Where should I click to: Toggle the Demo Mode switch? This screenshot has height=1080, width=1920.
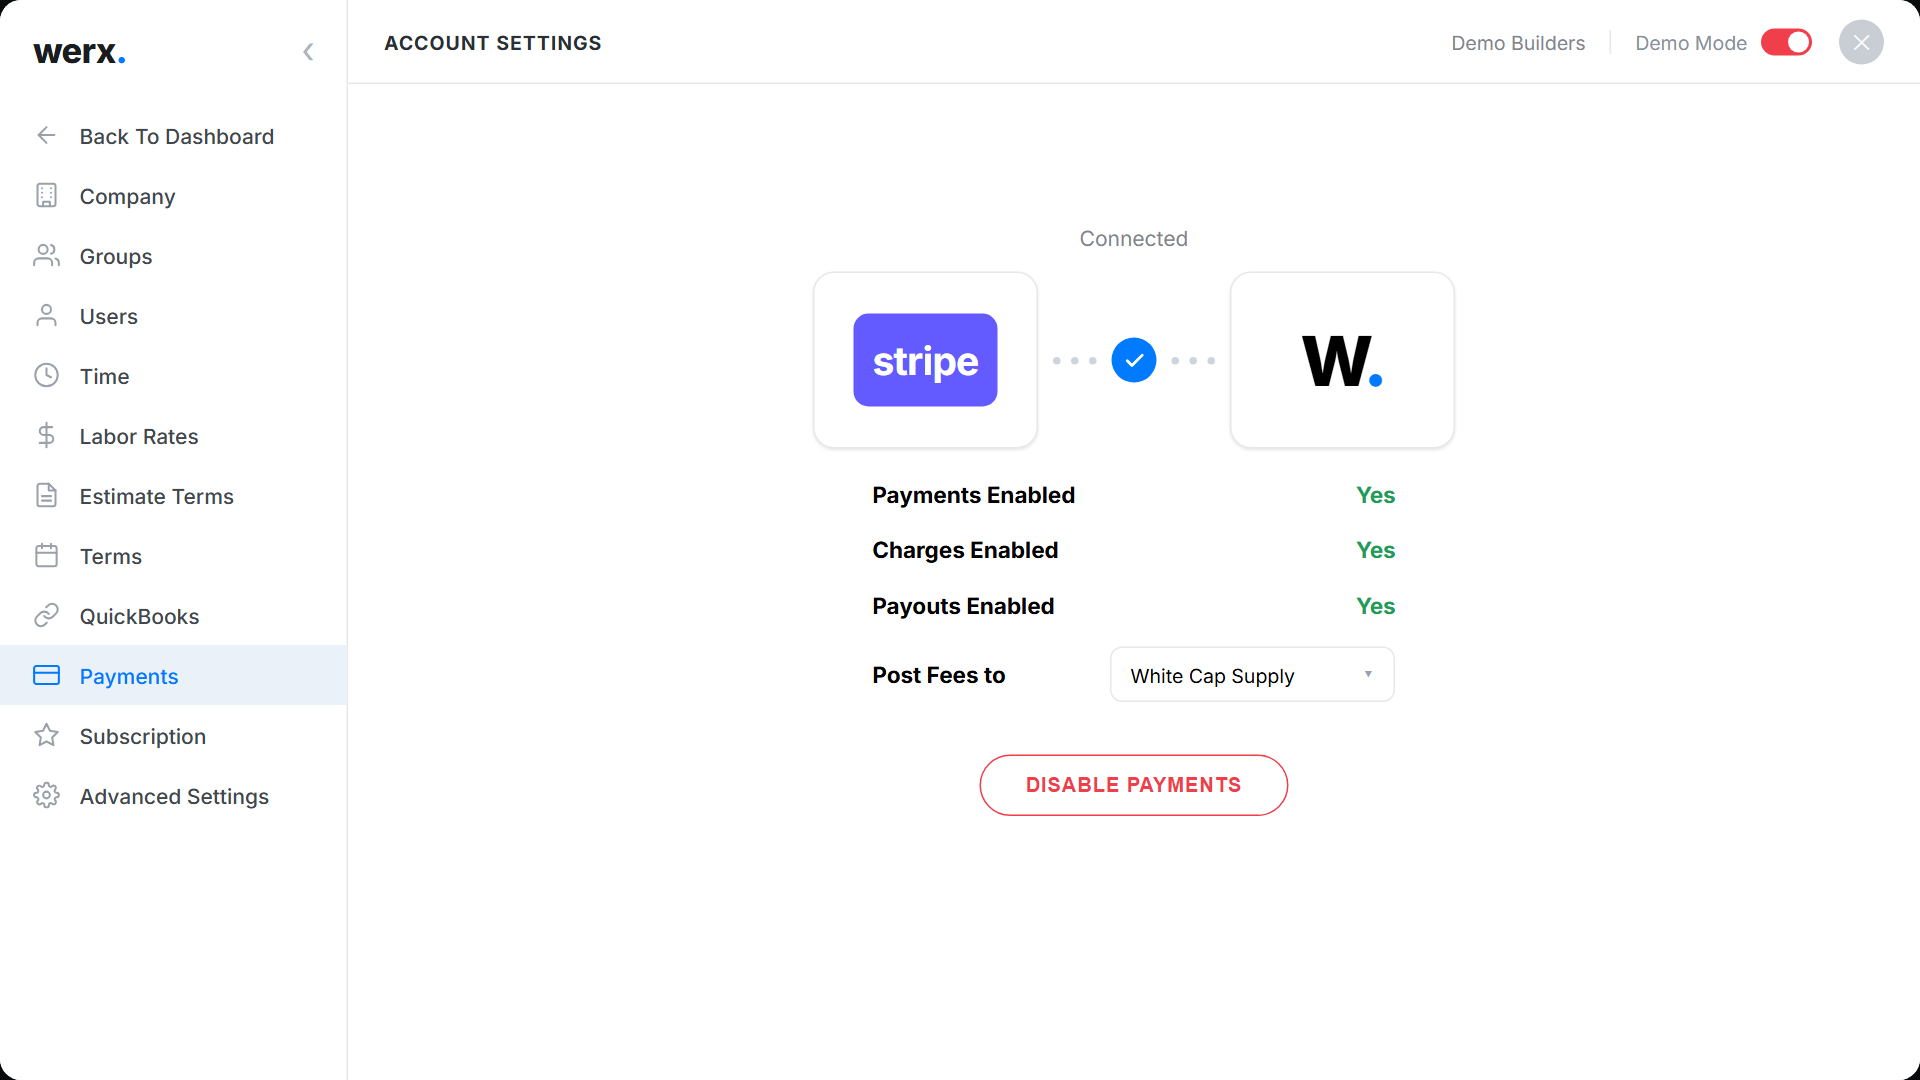(1786, 42)
